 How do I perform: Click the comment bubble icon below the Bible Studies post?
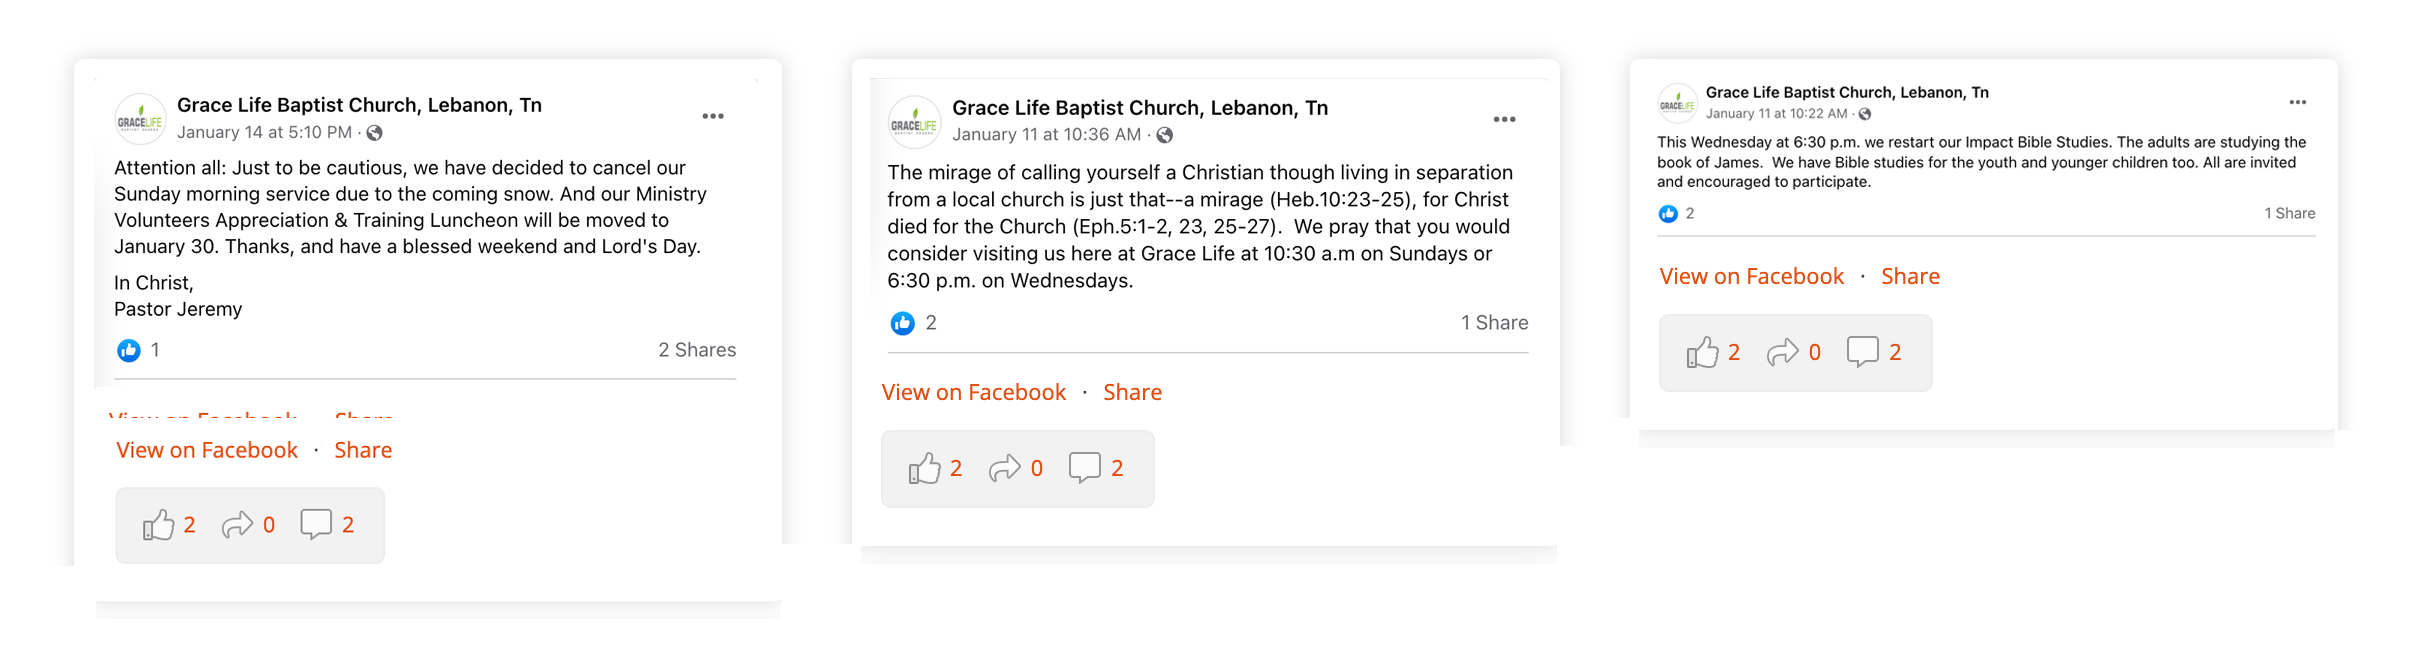[1862, 351]
